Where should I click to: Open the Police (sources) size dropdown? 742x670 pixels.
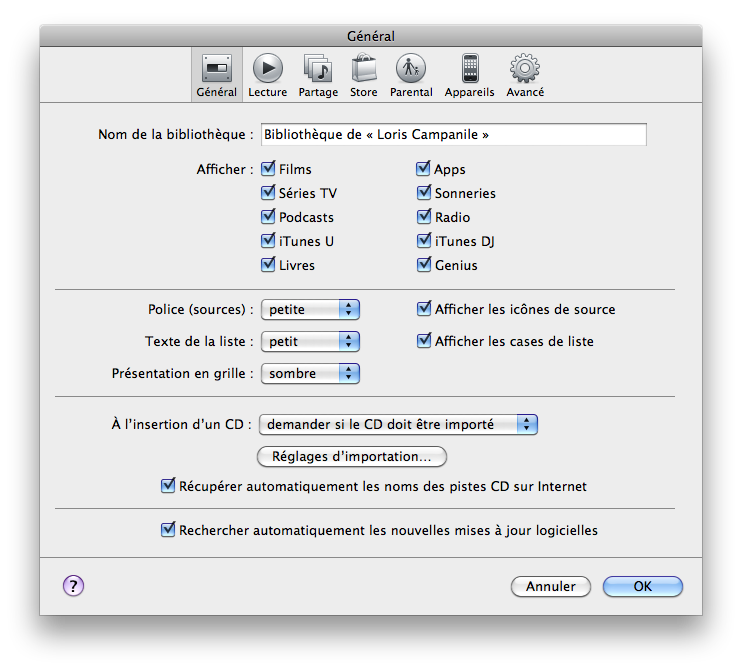pos(310,309)
